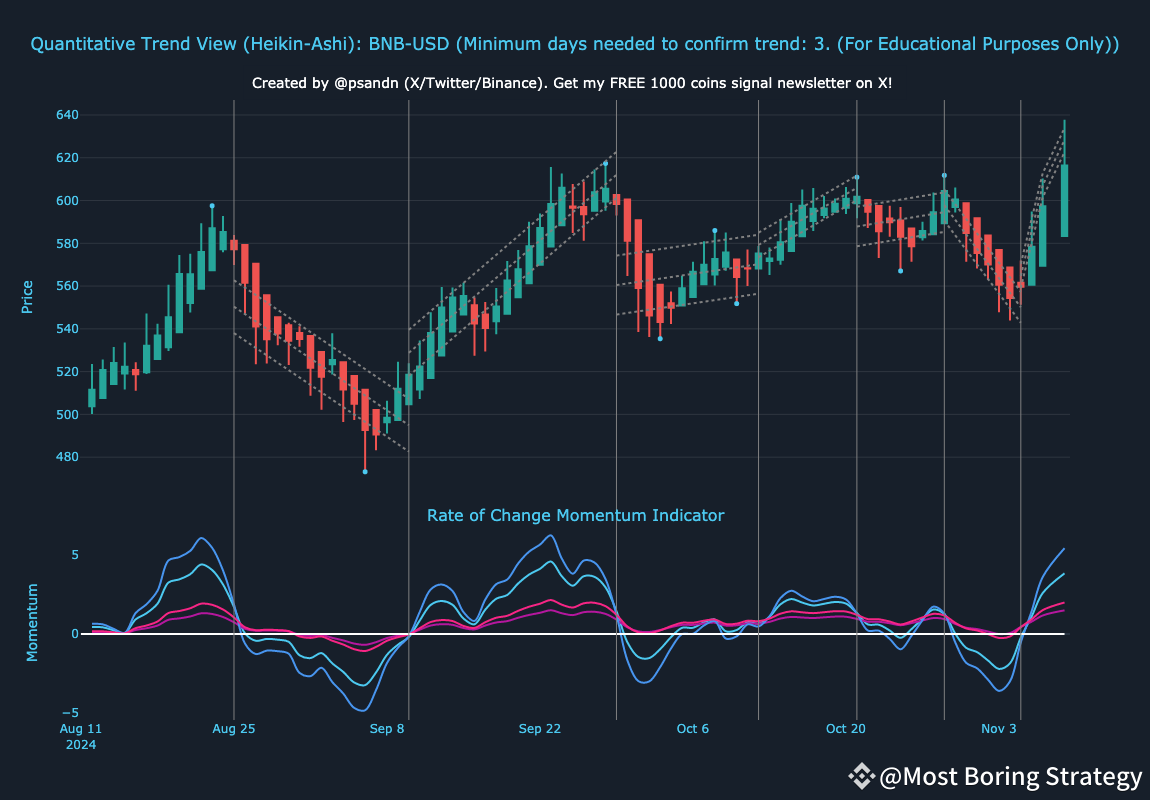Click the 'Sep 22' date label
The width and height of the screenshot is (1150, 800).
pyautogui.click(x=540, y=729)
